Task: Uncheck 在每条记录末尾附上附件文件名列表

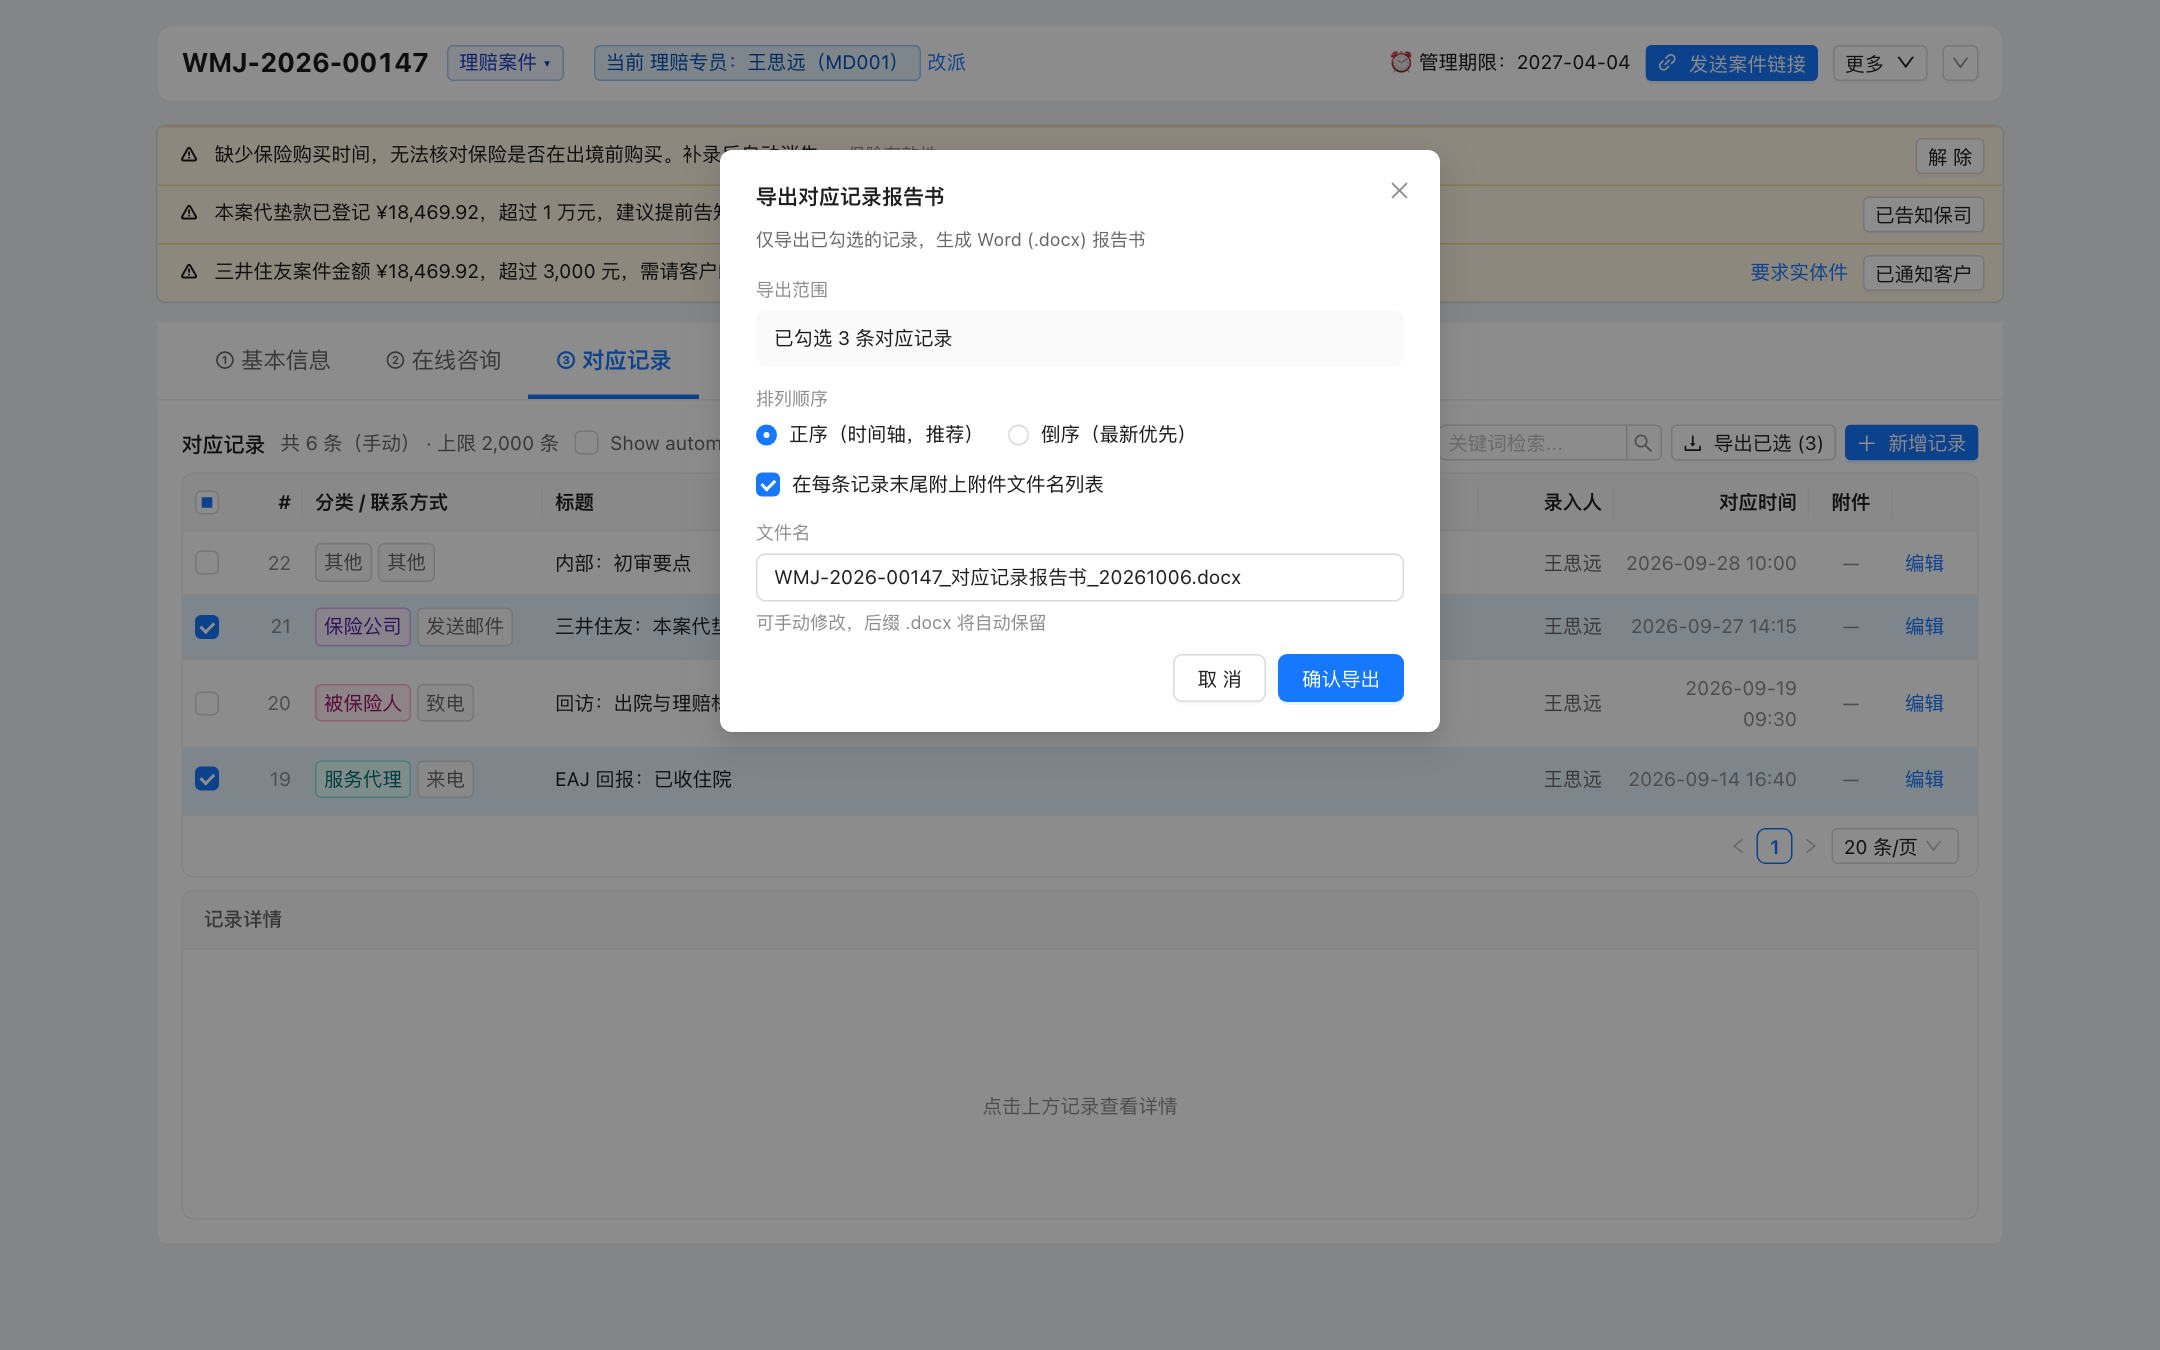Action: point(768,484)
